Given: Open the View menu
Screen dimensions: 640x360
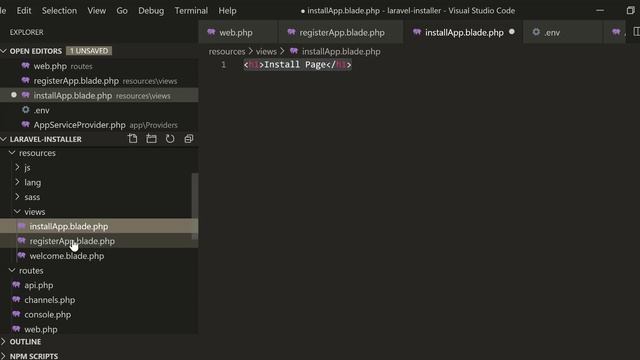Looking at the screenshot, I should tap(97, 11).
